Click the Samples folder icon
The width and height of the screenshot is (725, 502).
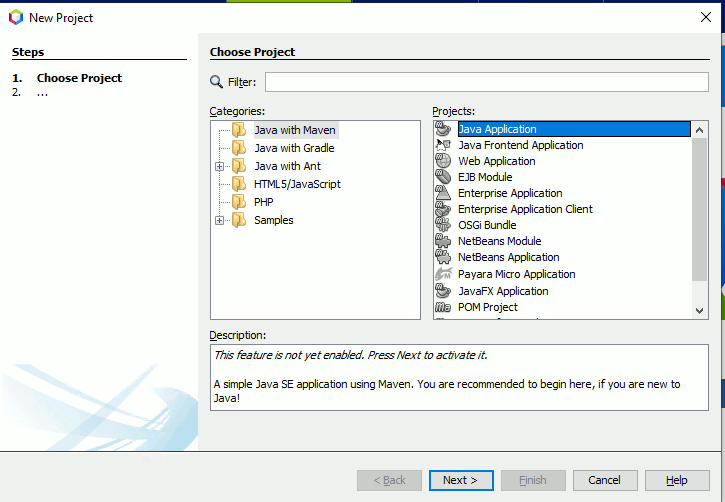[239, 220]
